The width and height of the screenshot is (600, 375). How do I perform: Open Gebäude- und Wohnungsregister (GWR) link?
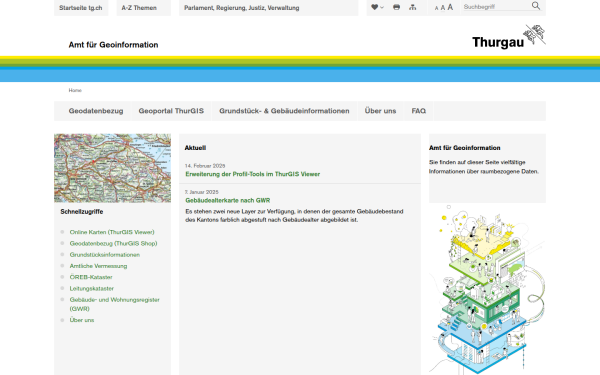pyautogui.click(x=114, y=304)
